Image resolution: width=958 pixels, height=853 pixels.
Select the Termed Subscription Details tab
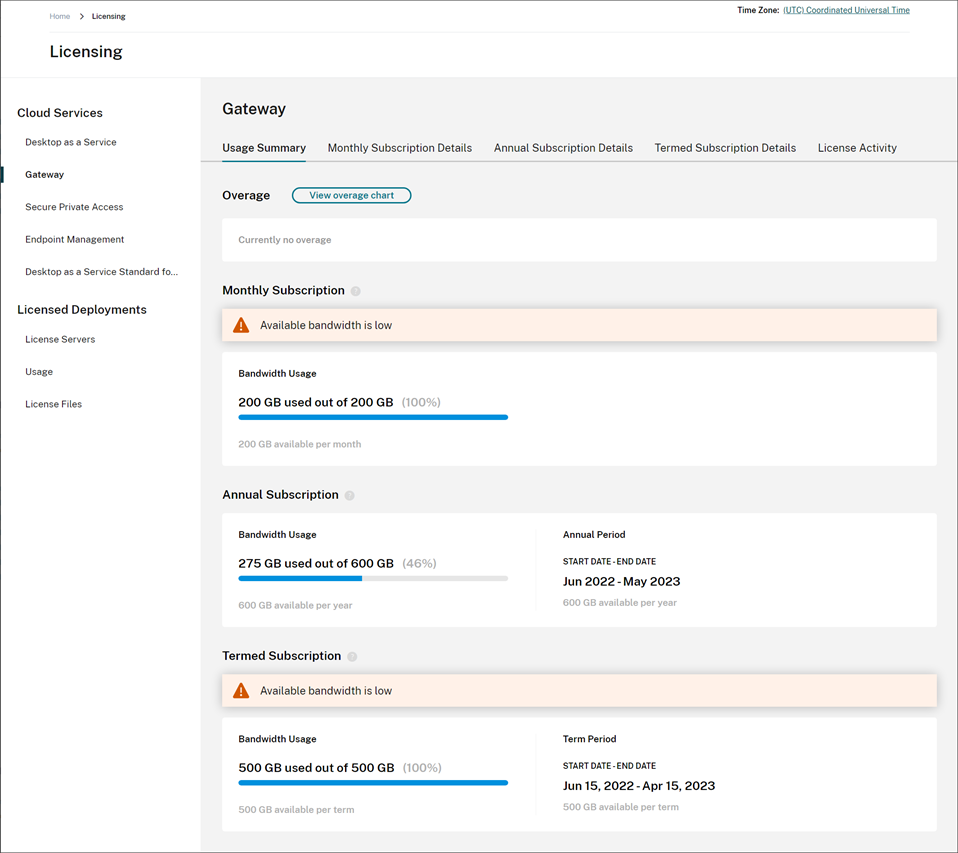[724, 147]
